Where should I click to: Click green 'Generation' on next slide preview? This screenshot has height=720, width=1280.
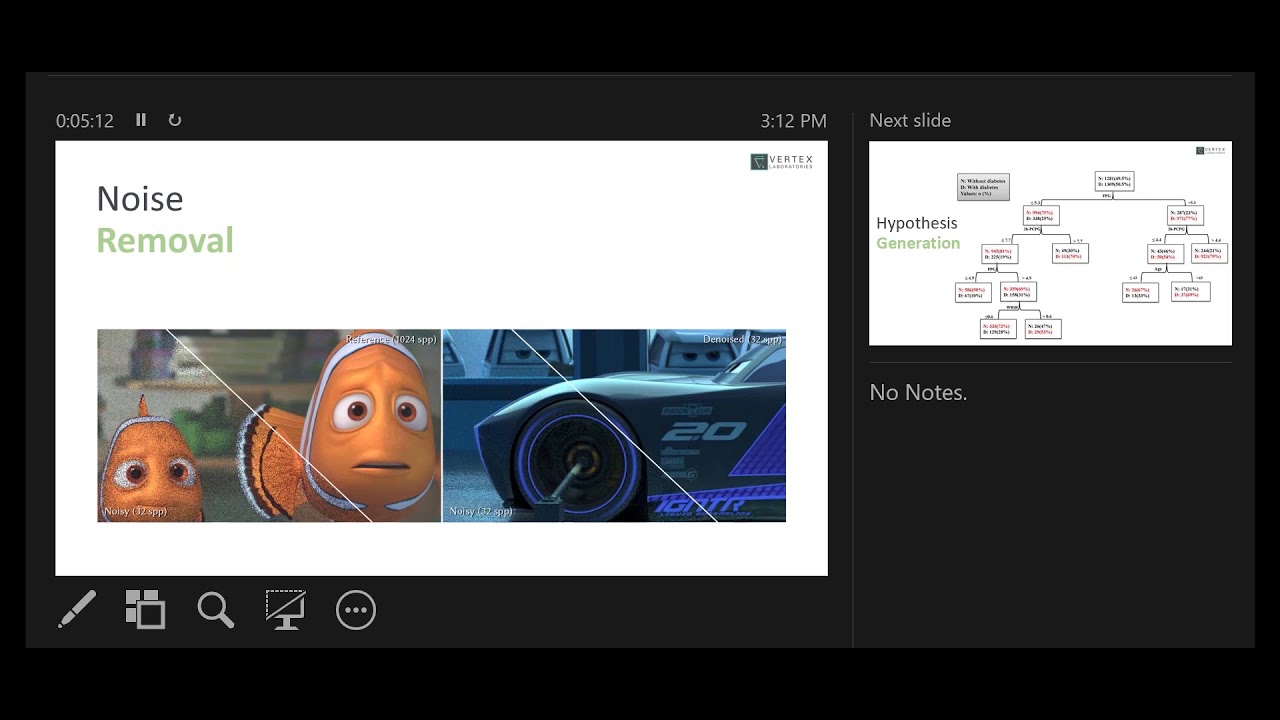pos(918,243)
